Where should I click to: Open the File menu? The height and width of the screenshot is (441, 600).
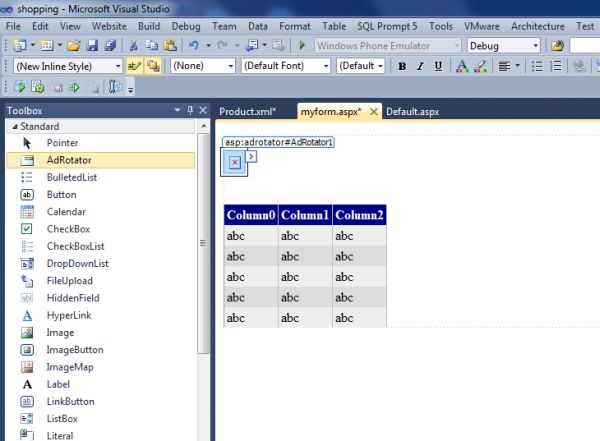(x=13, y=26)
